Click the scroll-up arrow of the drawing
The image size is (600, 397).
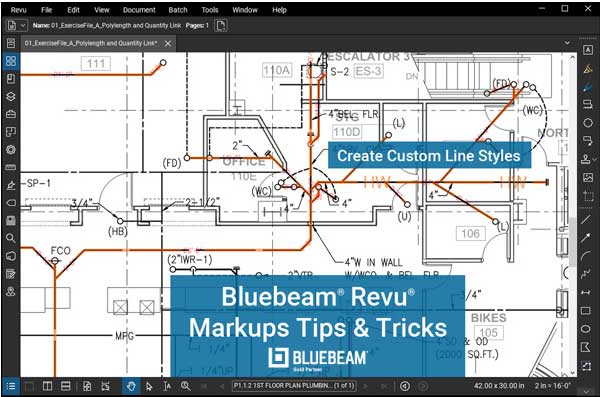(572, 57)
